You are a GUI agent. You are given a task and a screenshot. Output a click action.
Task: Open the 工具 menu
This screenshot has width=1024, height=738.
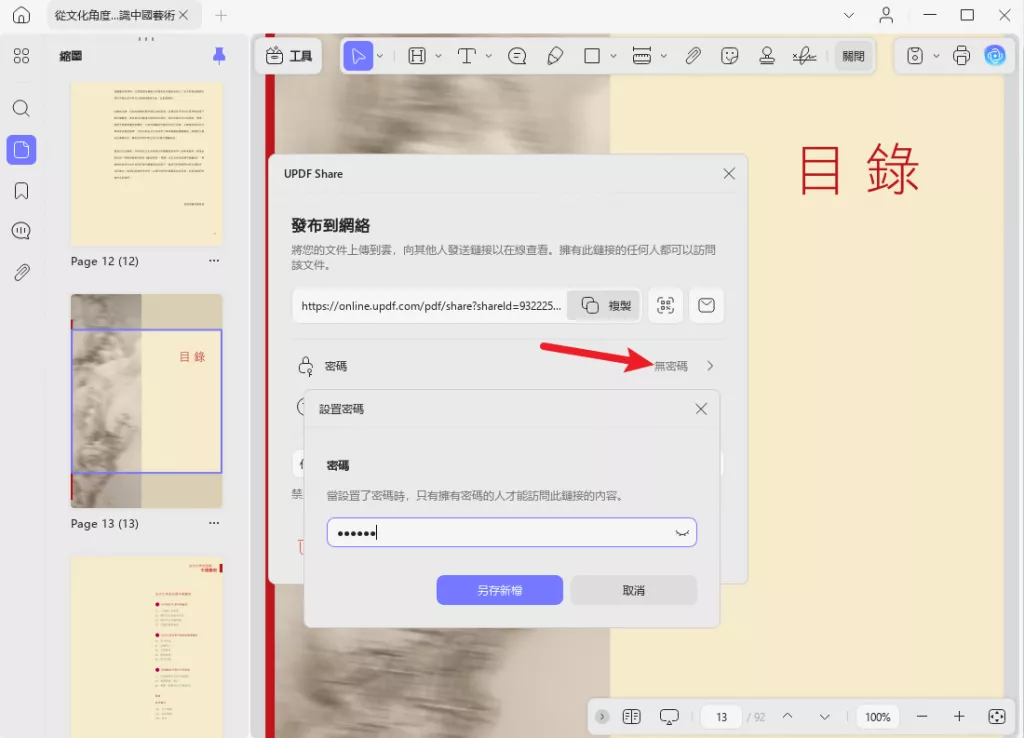288,56
